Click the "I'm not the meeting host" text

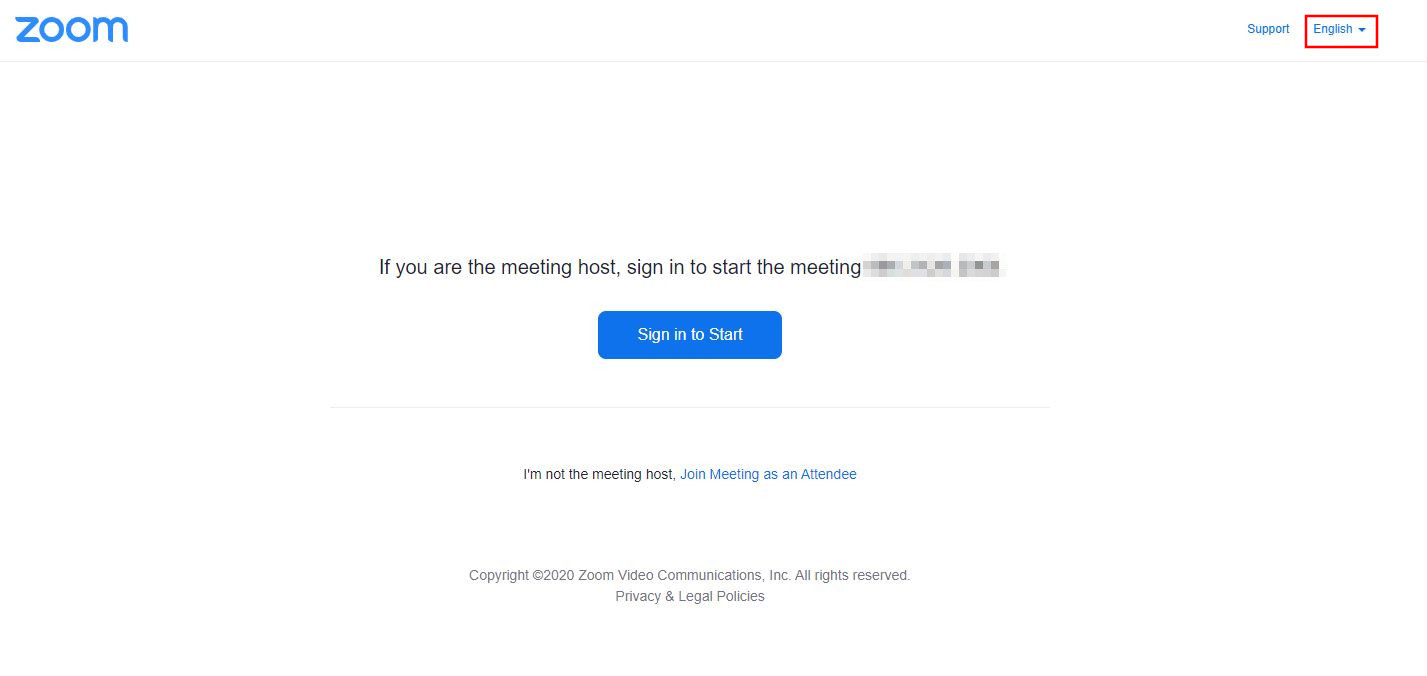point(599,474)
